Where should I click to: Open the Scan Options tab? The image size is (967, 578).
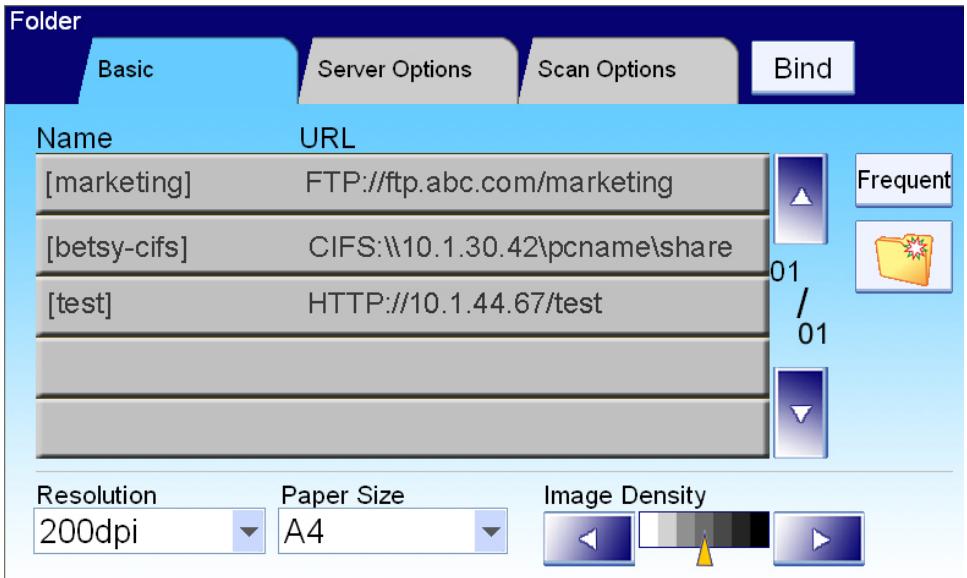628,70
